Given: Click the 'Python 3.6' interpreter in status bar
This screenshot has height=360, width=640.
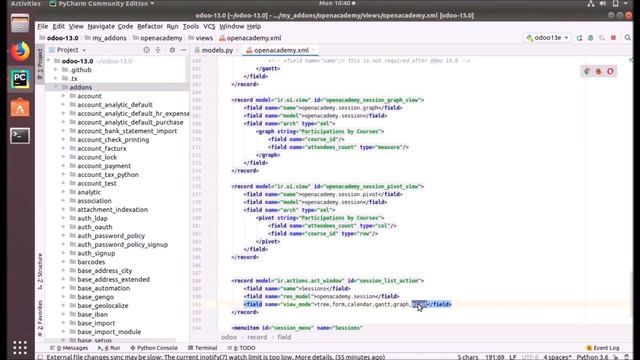Looking at the screenshot, I should click(x=592, y=357).
